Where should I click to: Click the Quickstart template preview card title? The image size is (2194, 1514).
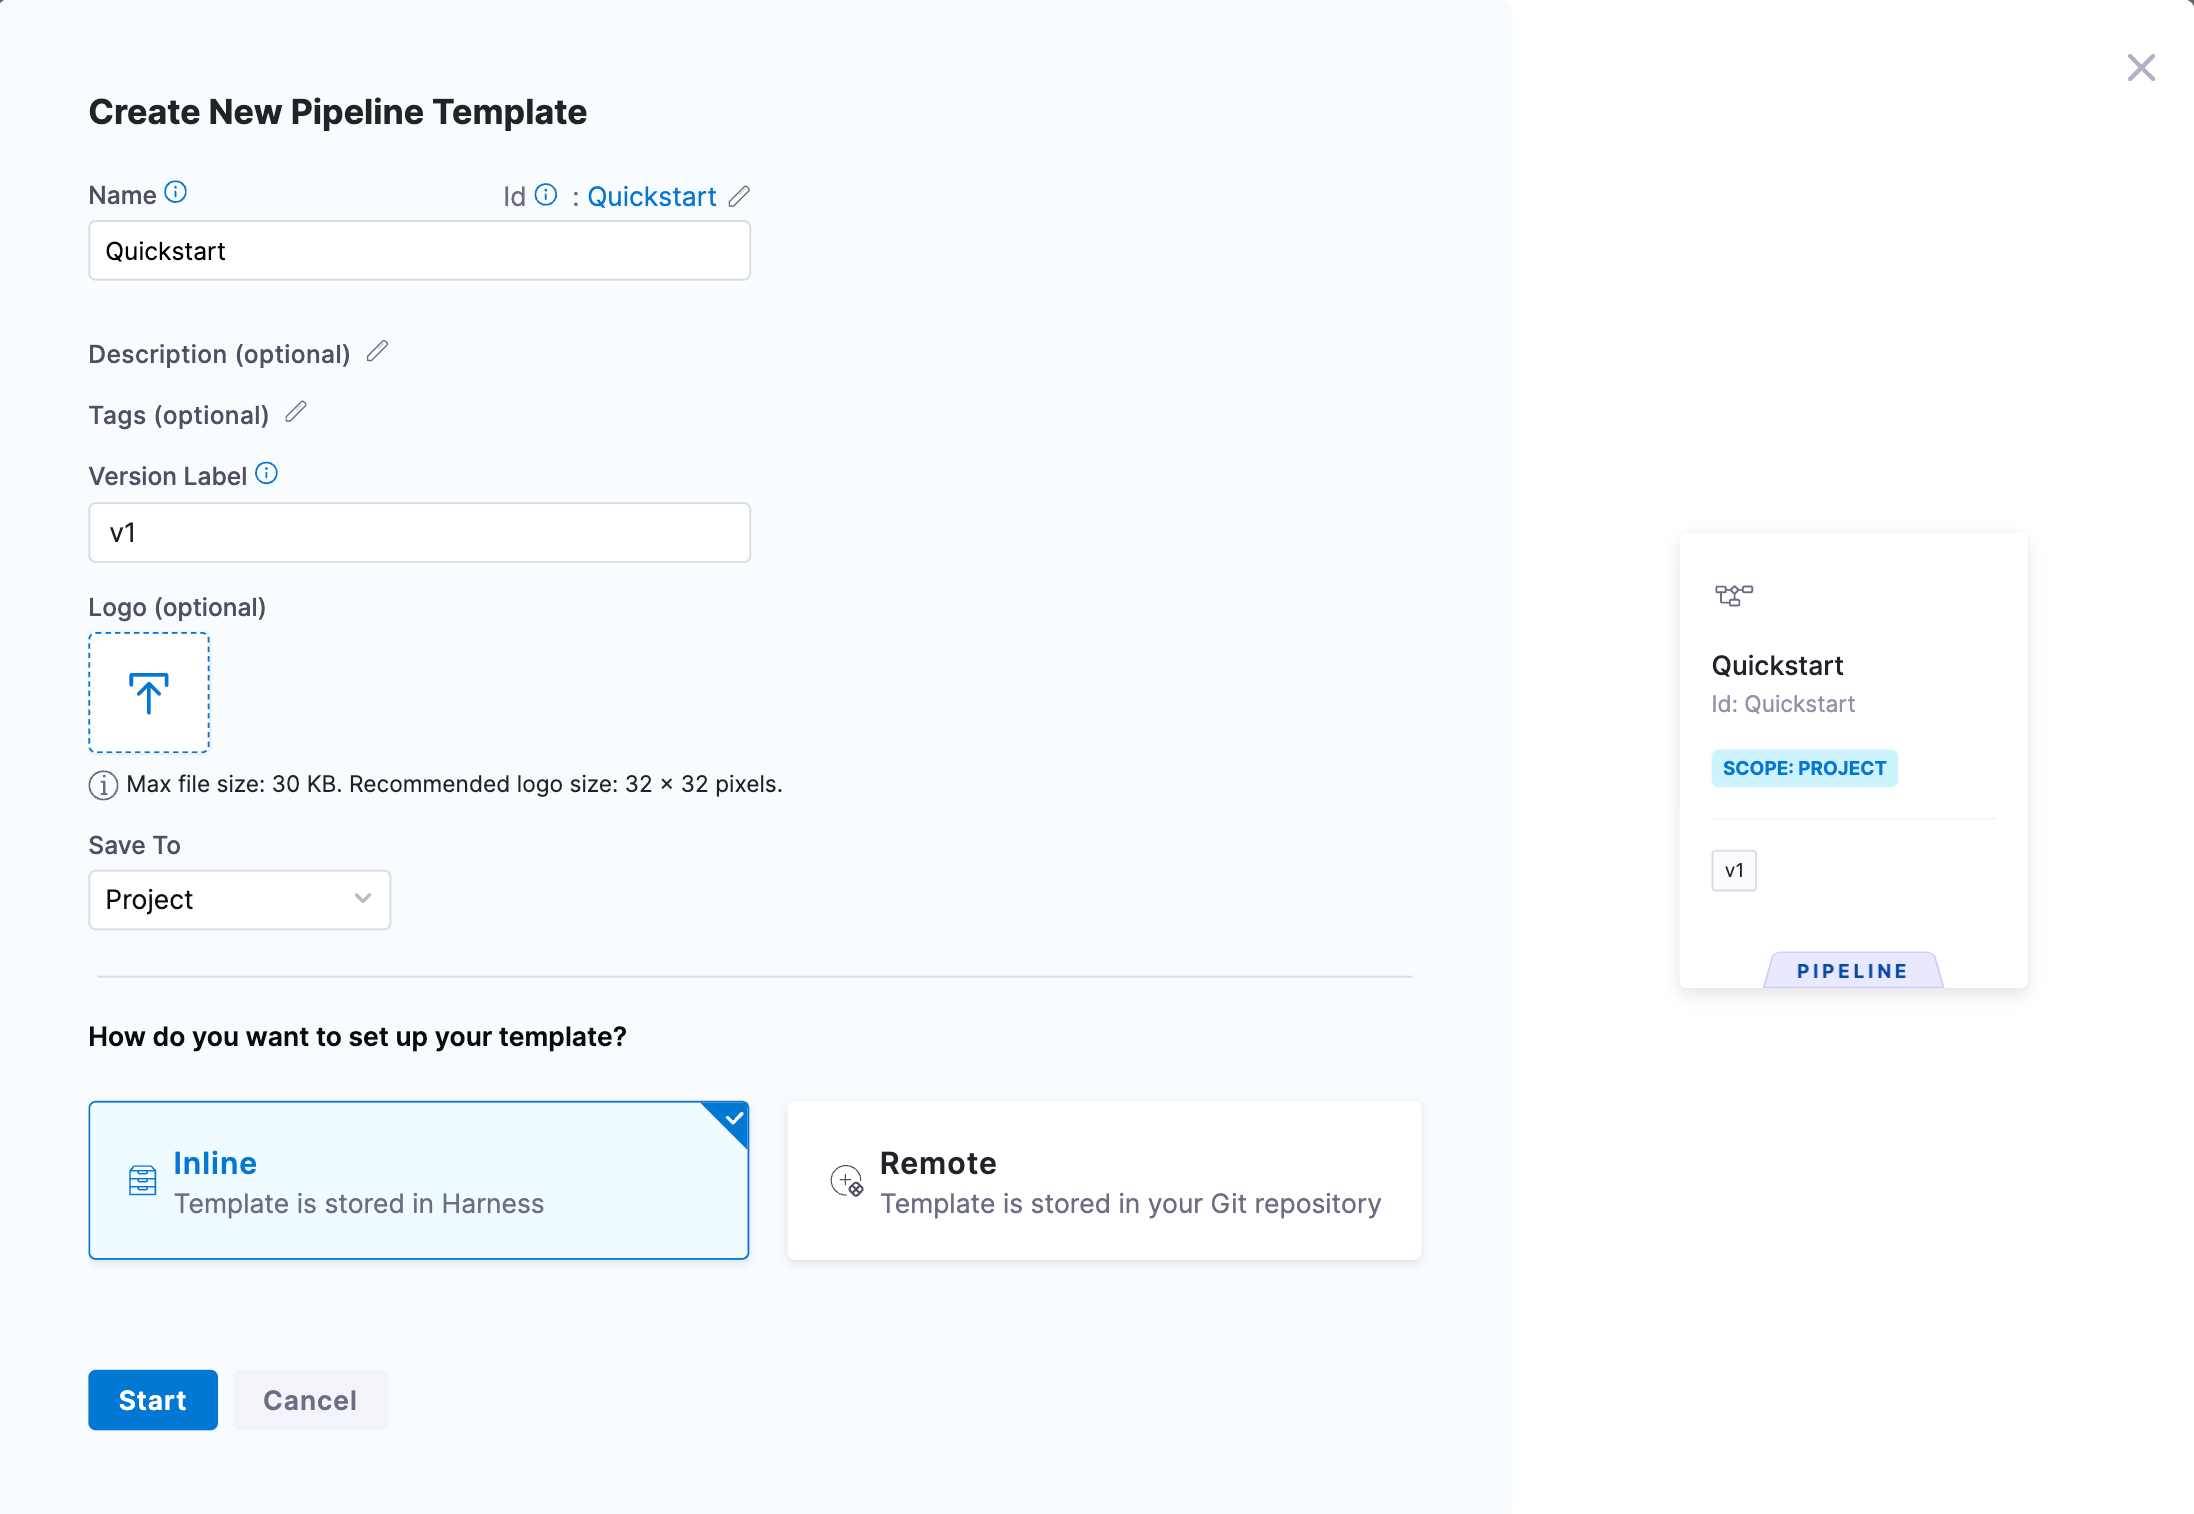click(x=1777, y=665)
